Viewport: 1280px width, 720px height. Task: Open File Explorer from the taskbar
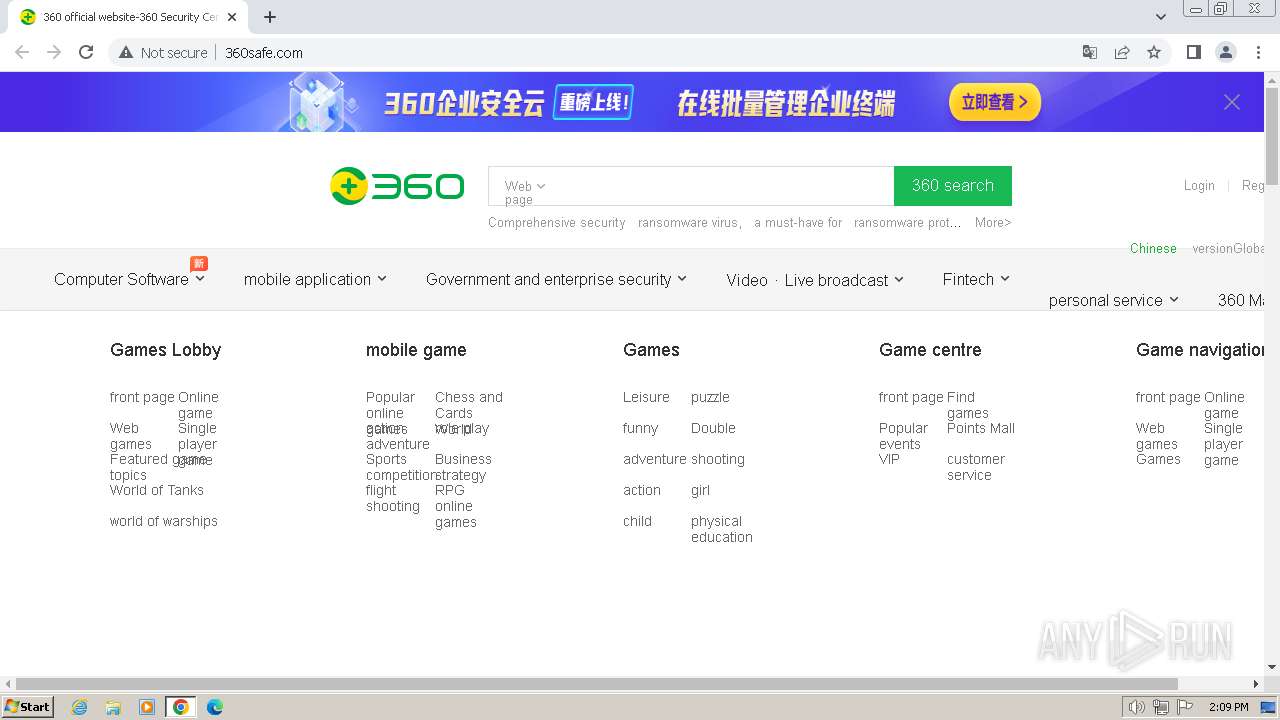tap(113, 707)
